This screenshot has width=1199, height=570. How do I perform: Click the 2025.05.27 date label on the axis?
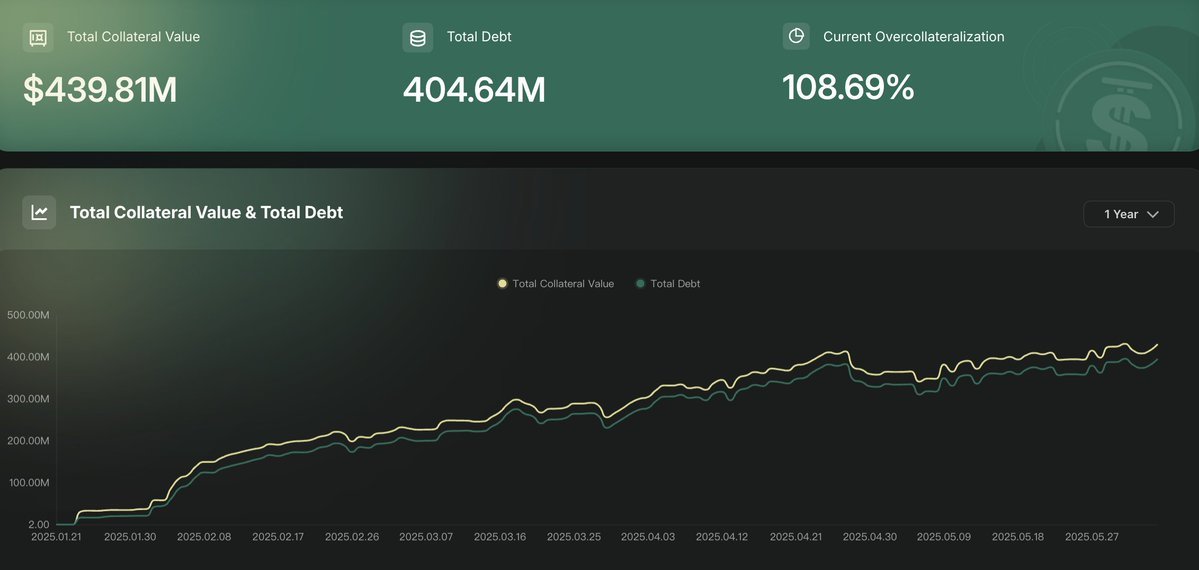(x=1091, y=537)
